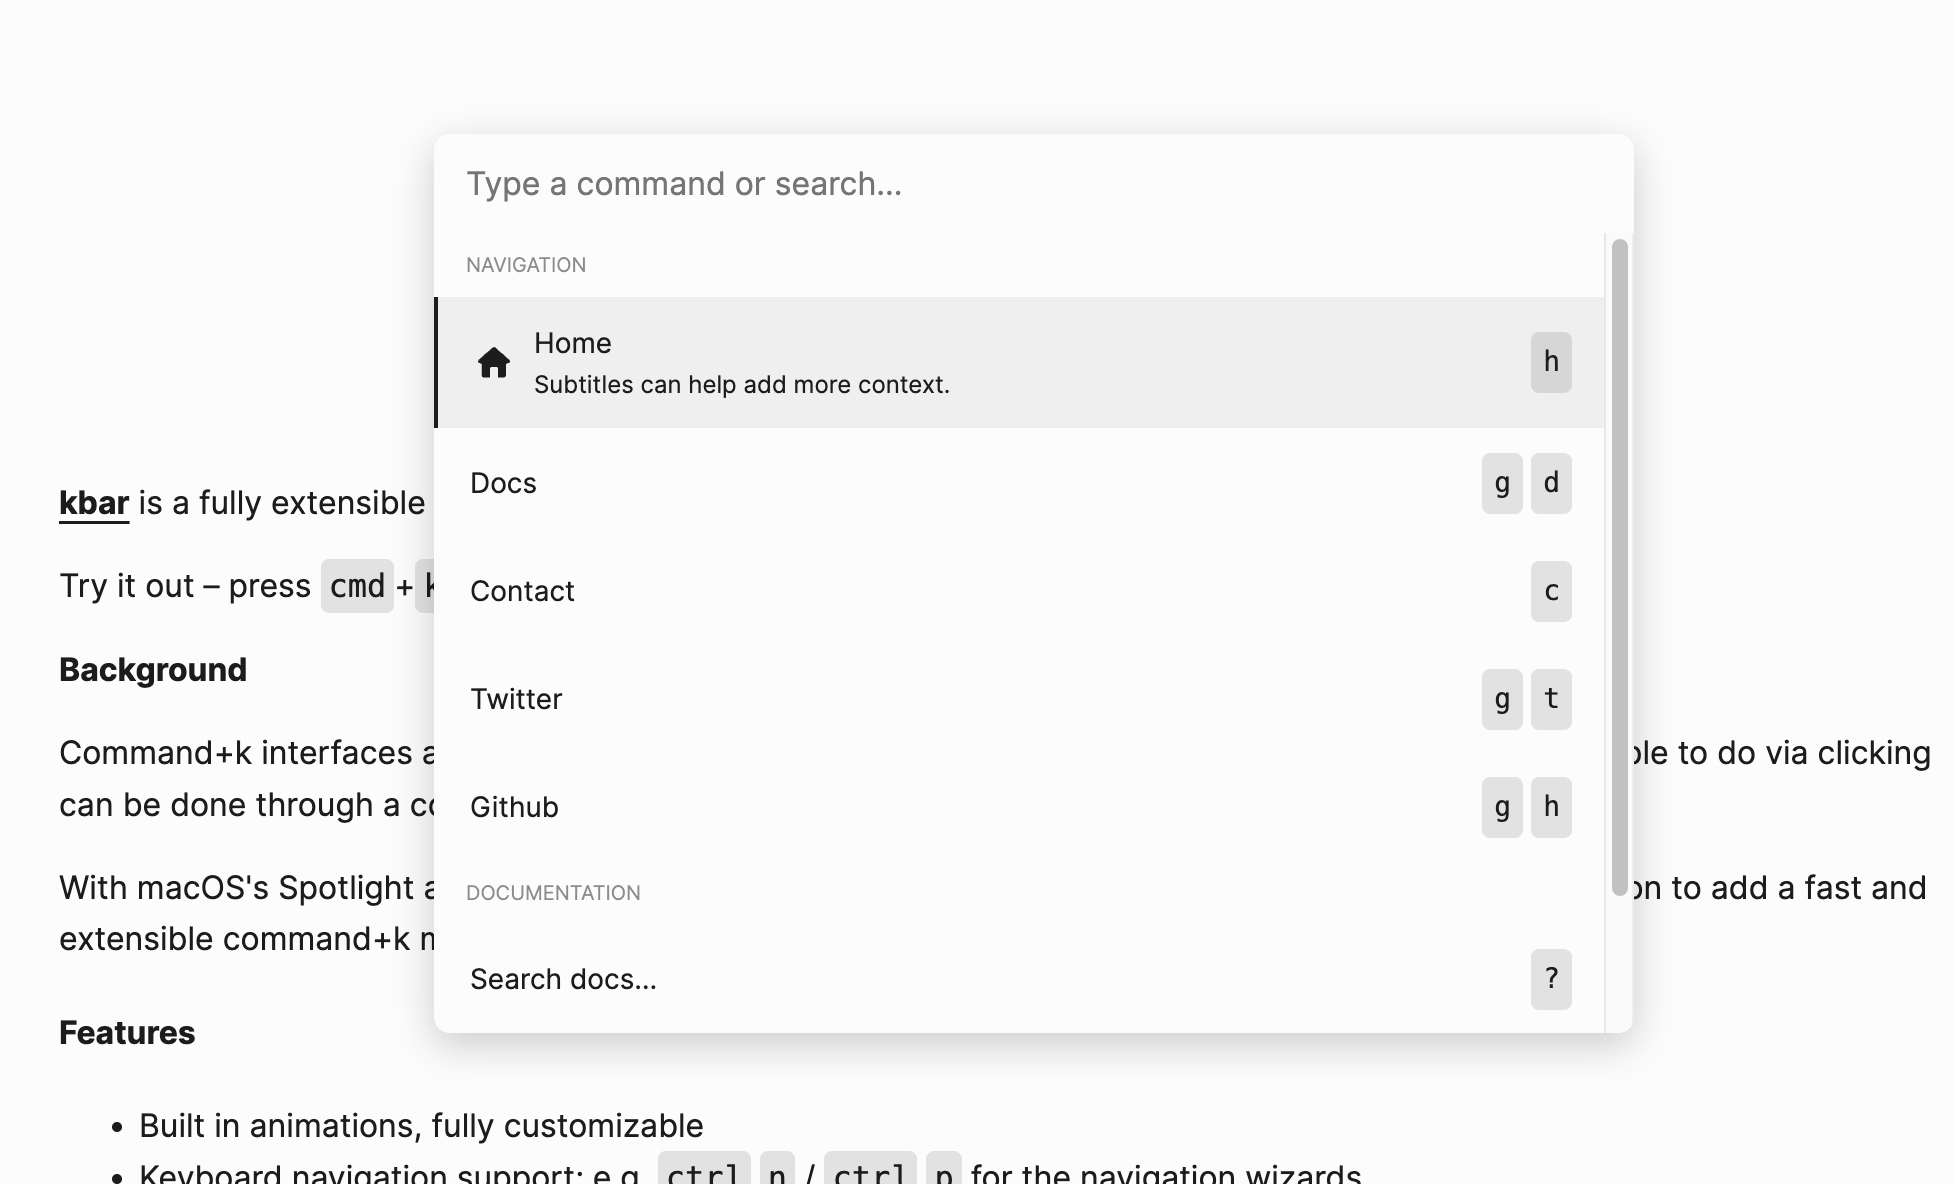
Task: Click the '?' shortcut badge beside Search docs
Action: click(x=1551, y=979)
